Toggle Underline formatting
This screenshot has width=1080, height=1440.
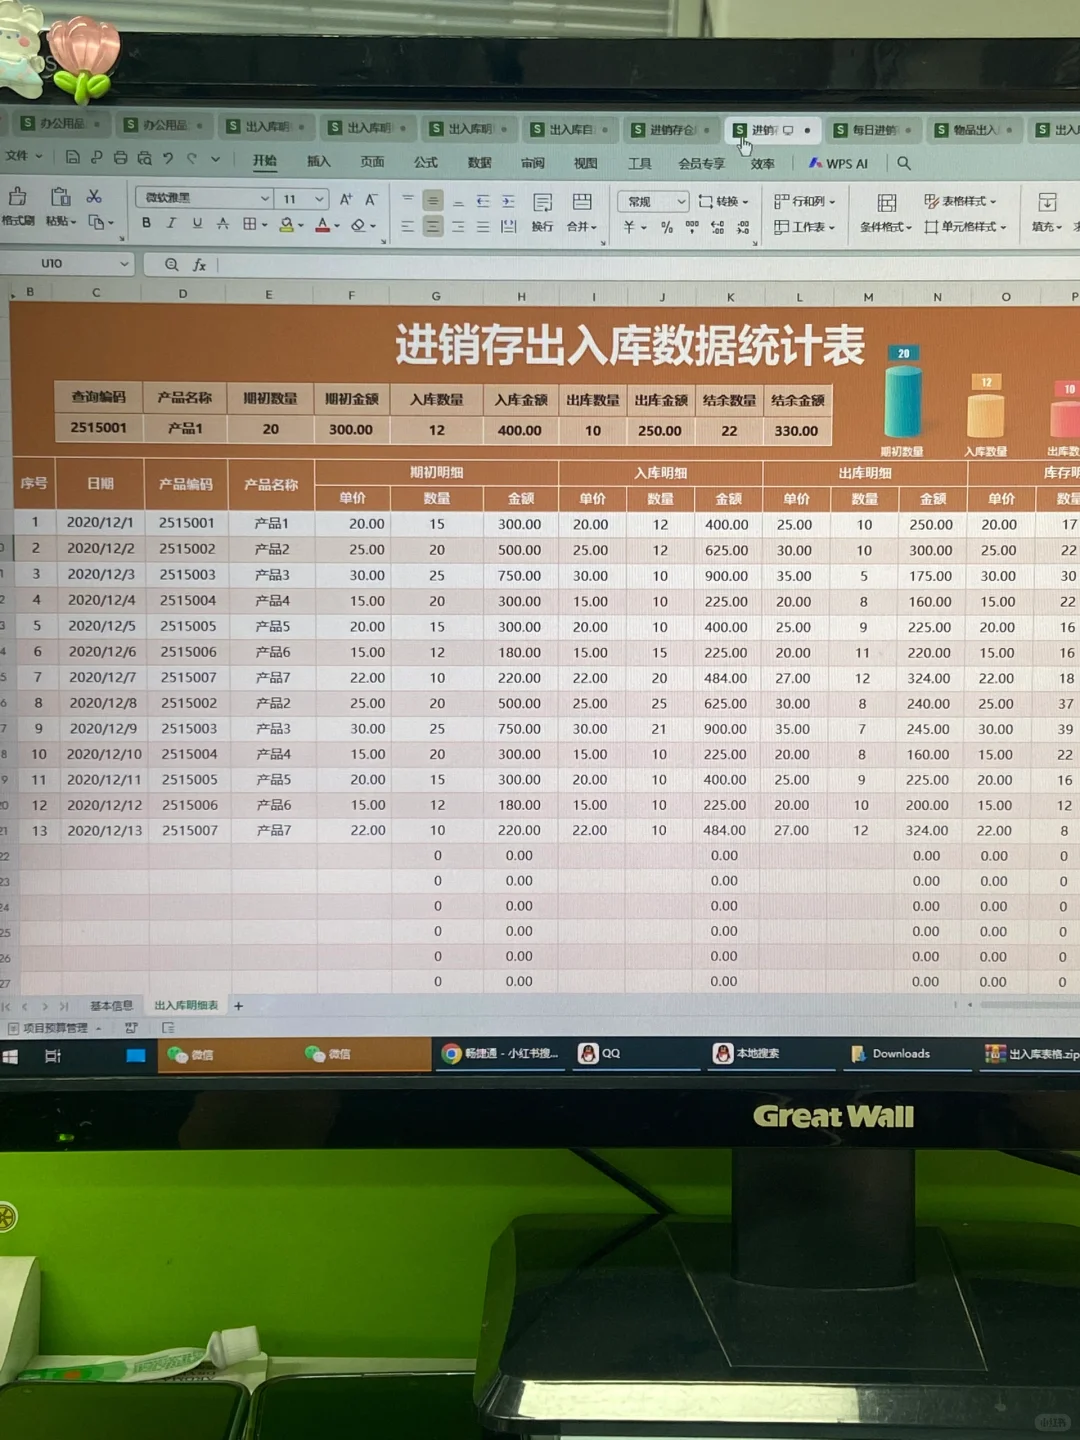click(x=197, y=223)
